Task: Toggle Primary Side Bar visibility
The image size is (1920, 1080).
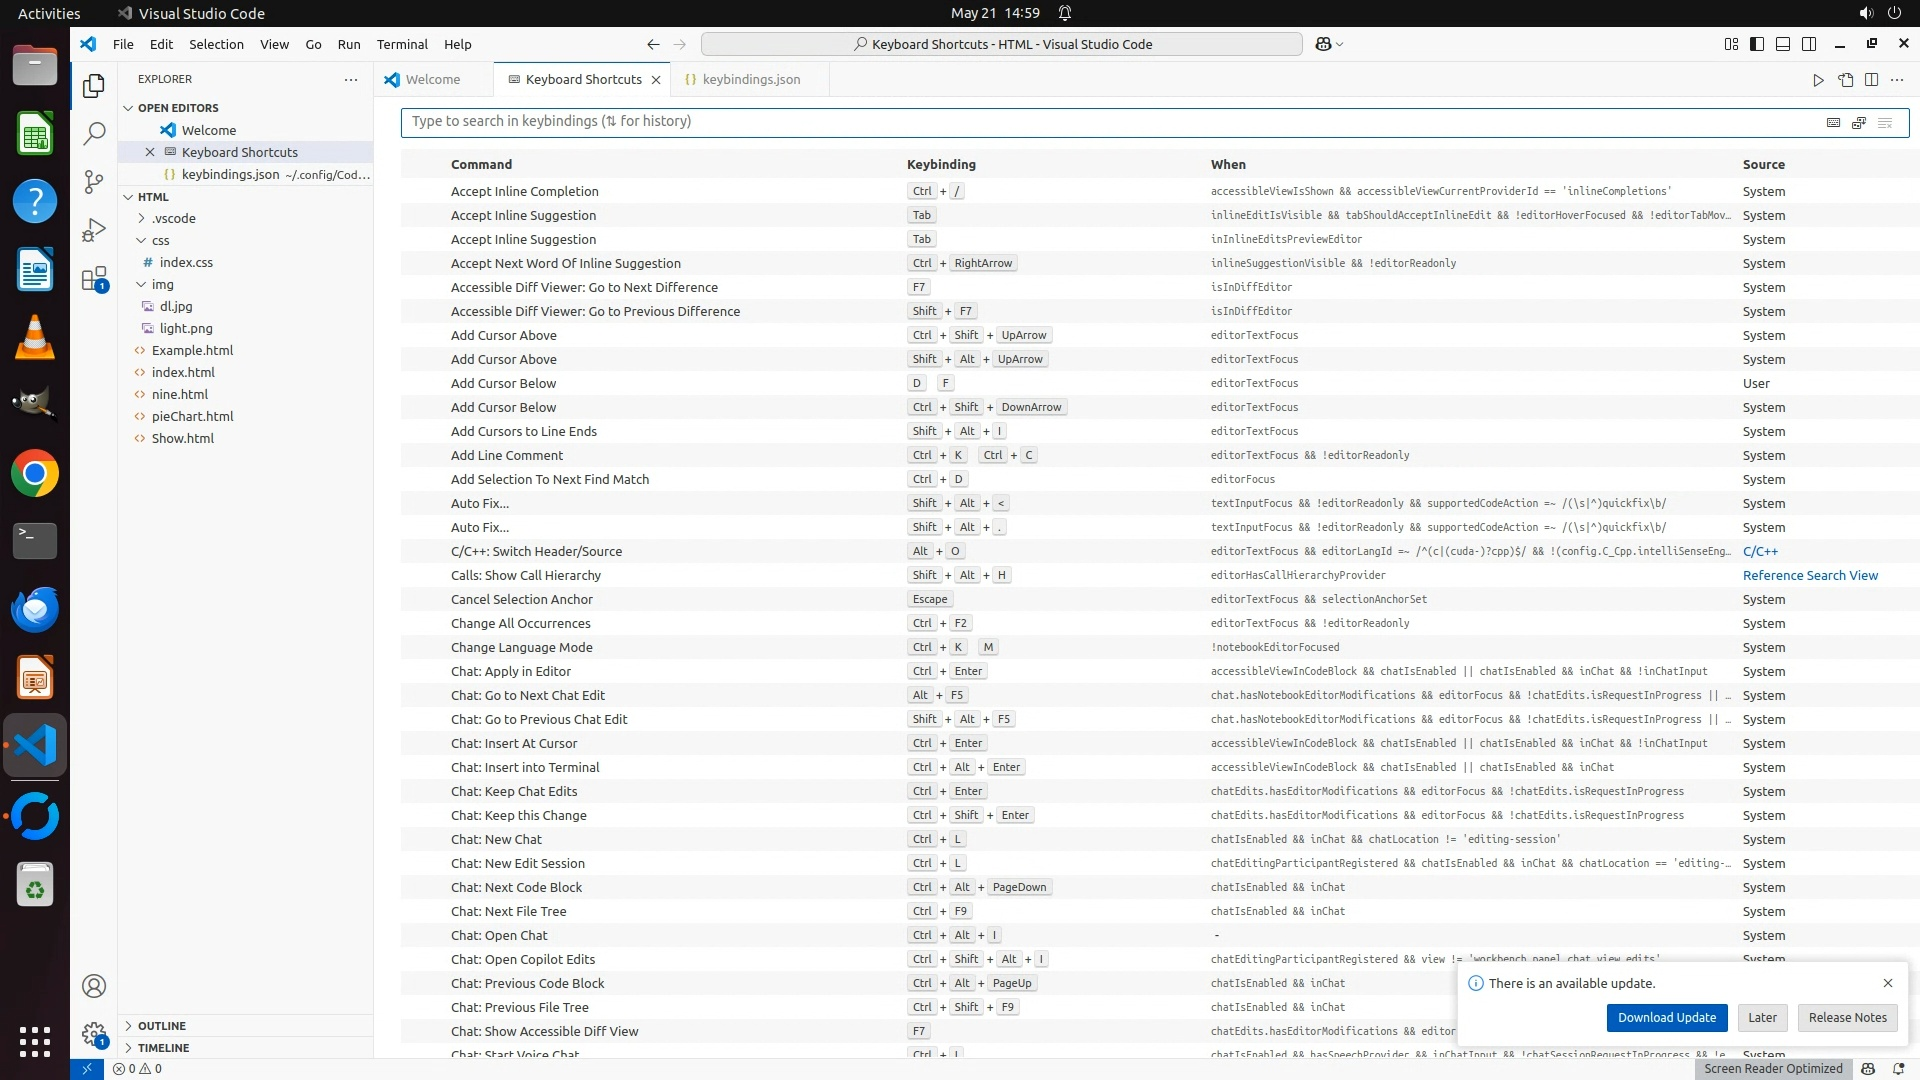Action: point(1757,44)
